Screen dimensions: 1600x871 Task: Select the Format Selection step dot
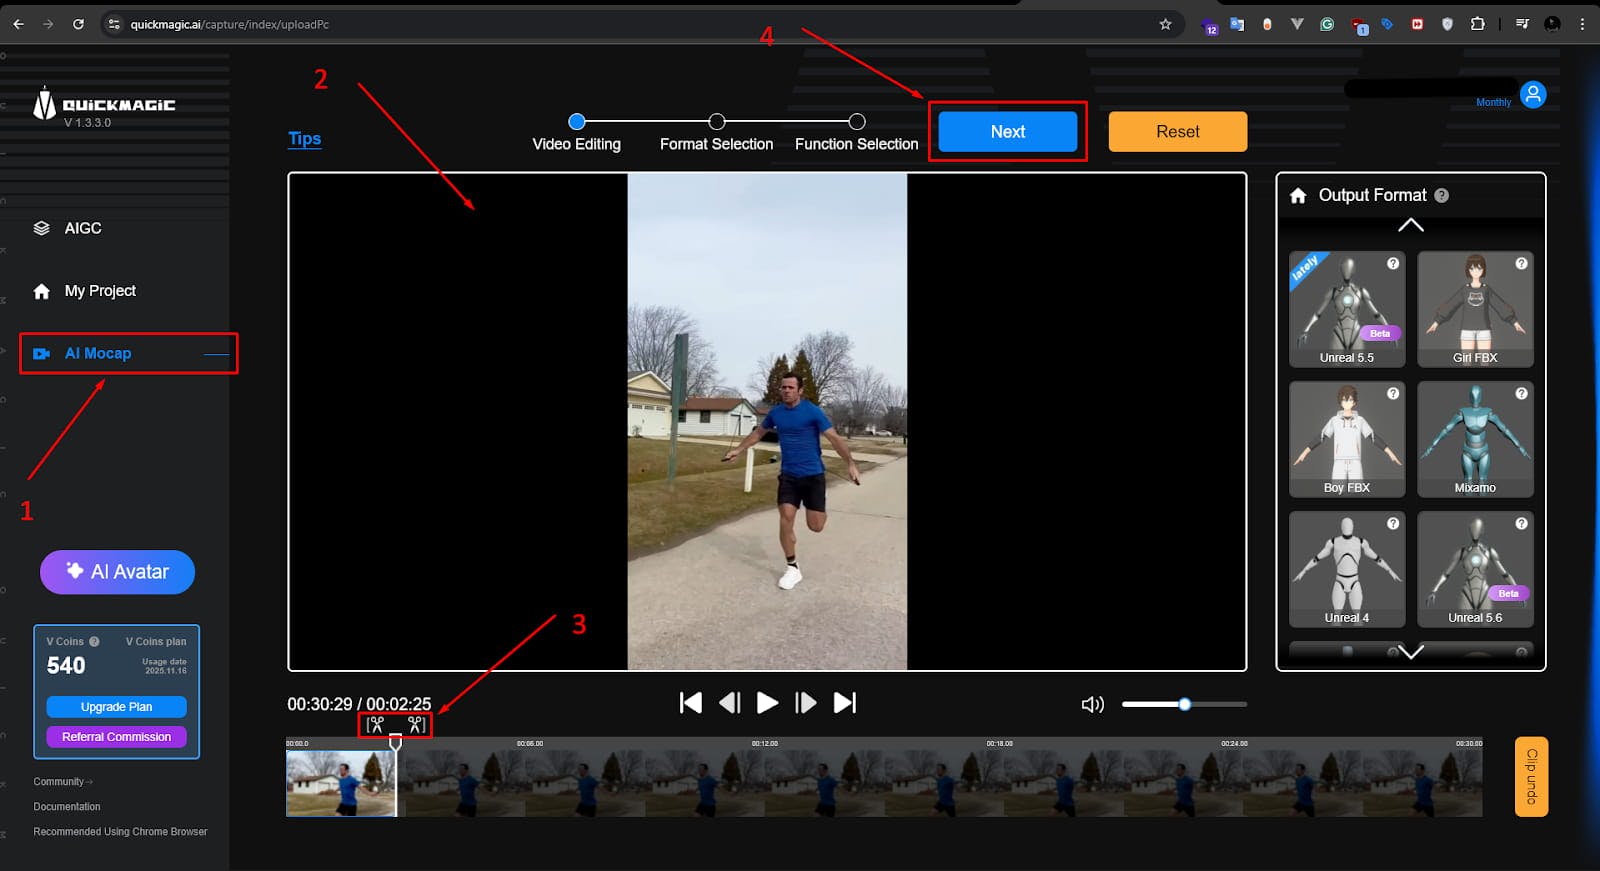(x=717, y=122)
